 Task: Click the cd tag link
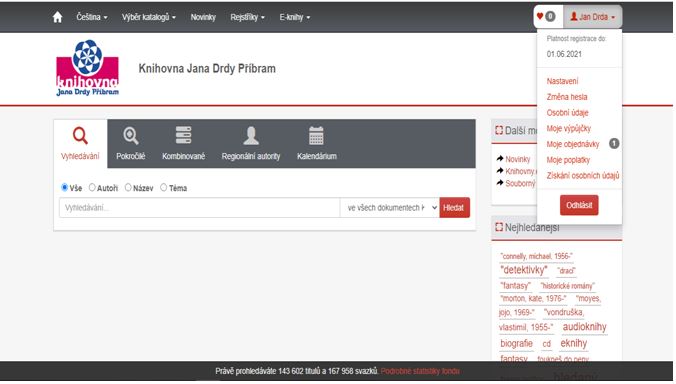(x=547, y=344)
